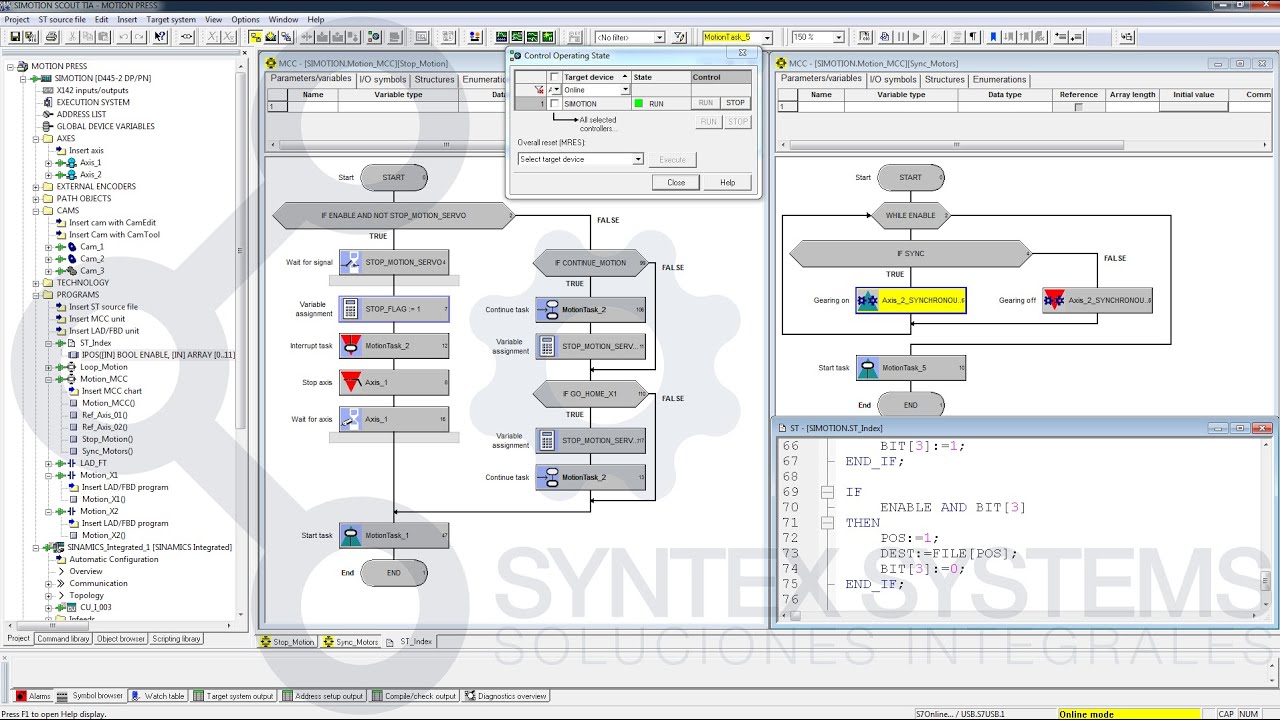
Task: Select the MotionTask_1 start task block
Action: click(394, 535)
